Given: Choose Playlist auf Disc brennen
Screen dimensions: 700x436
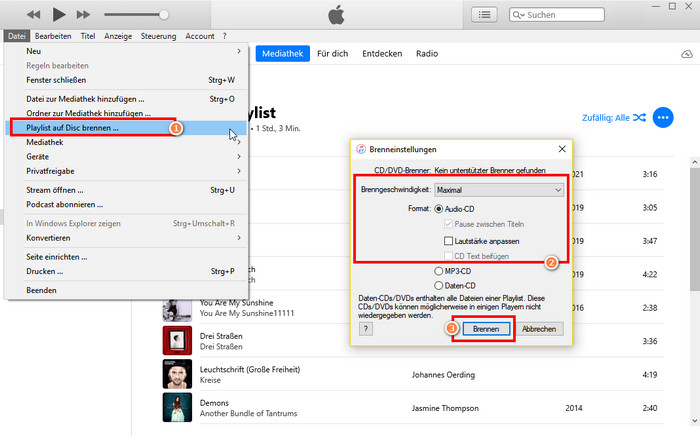Looking at the screenshot, I should [x=127, y=128].
